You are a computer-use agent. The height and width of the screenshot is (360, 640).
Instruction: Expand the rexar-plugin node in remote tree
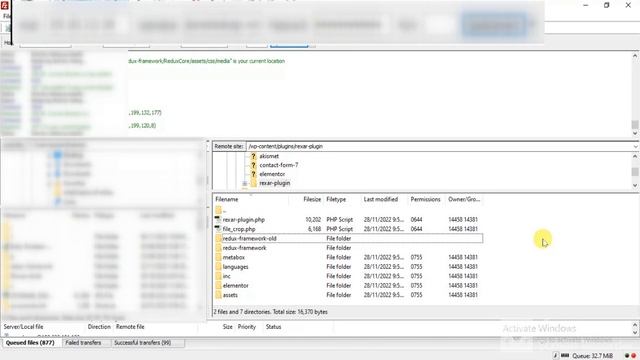click(244, 184)
